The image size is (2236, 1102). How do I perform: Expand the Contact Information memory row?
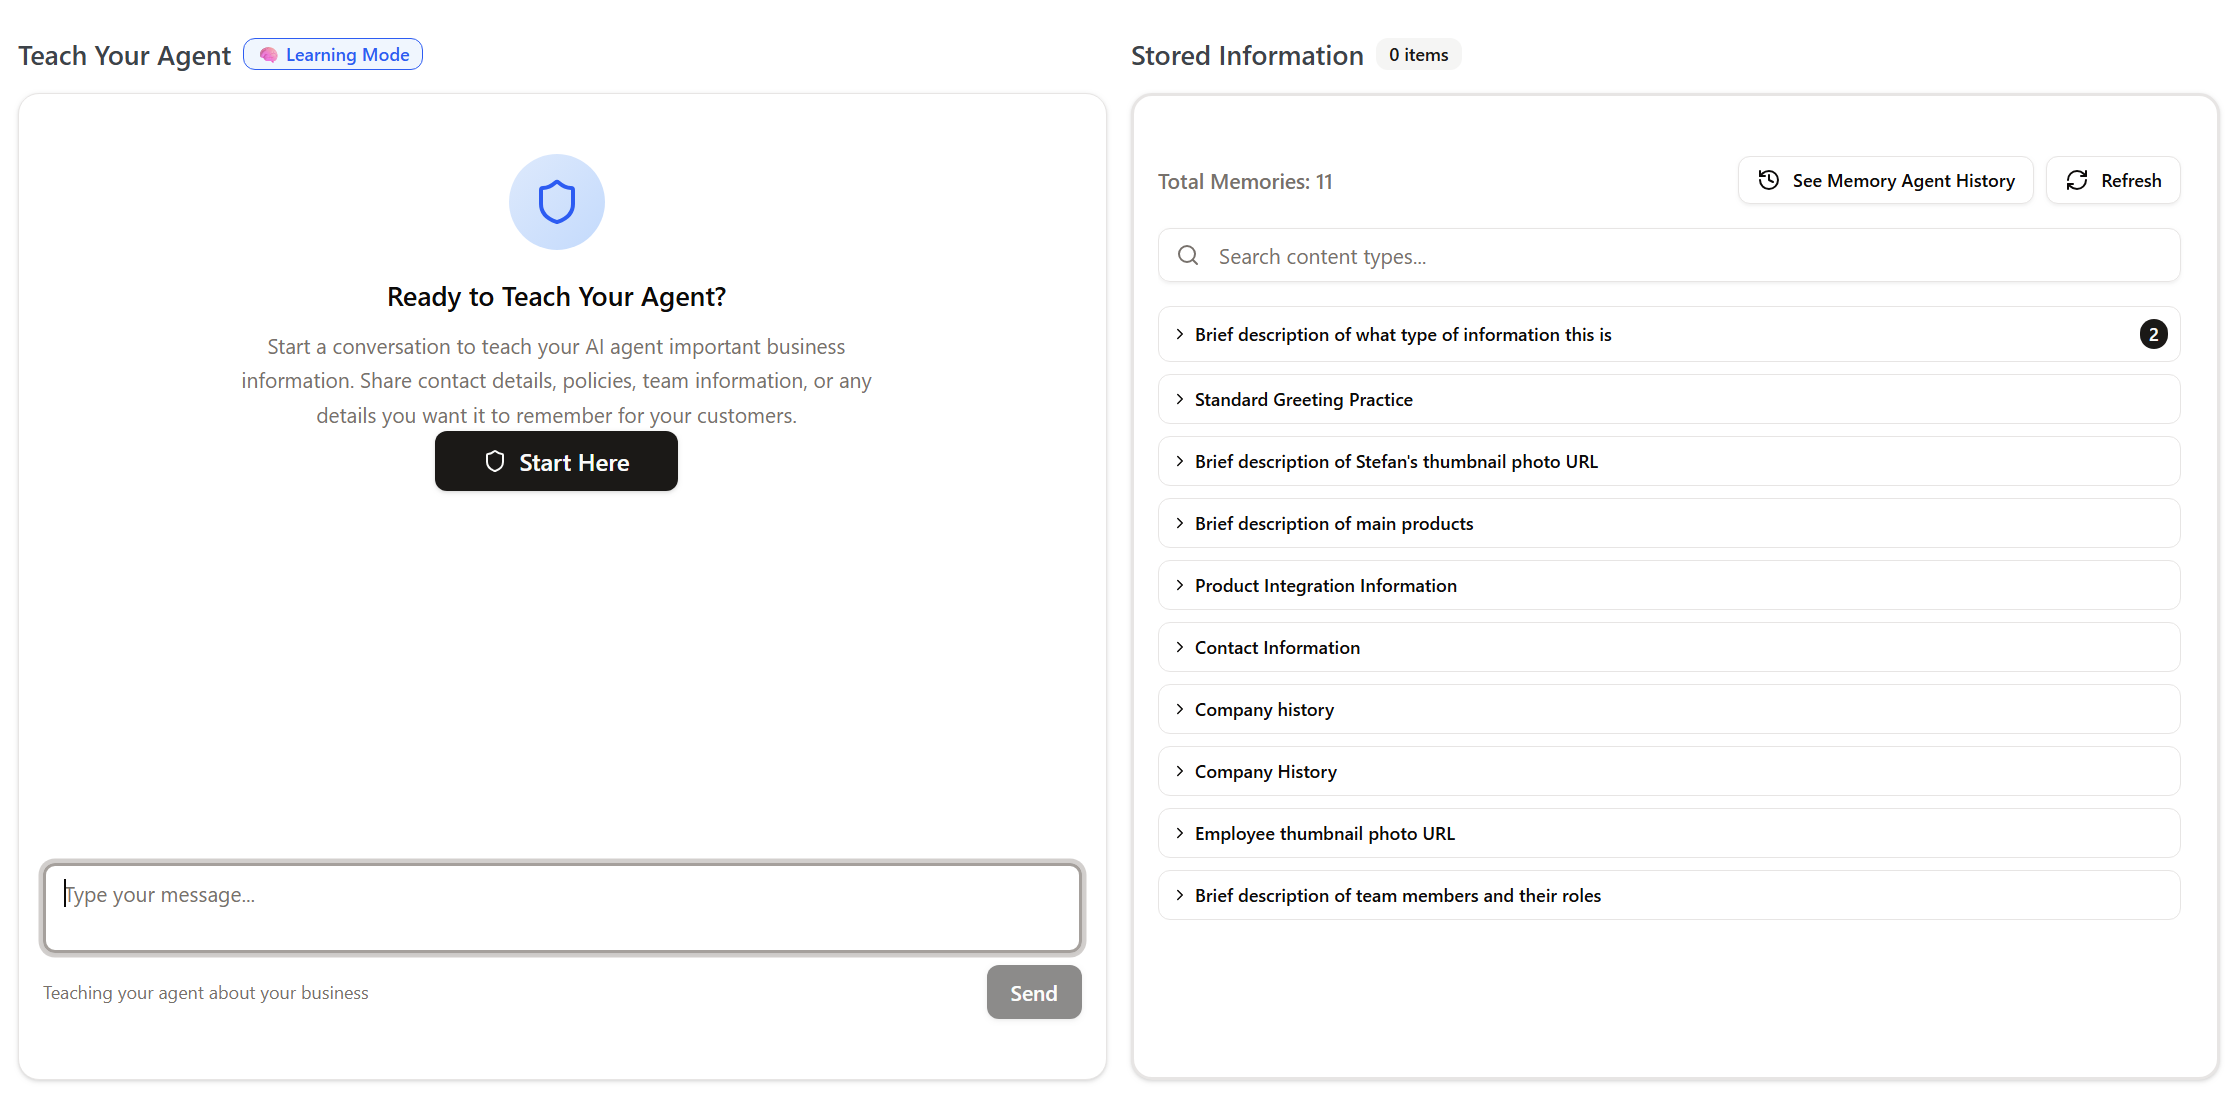(x=1277, y=647)
